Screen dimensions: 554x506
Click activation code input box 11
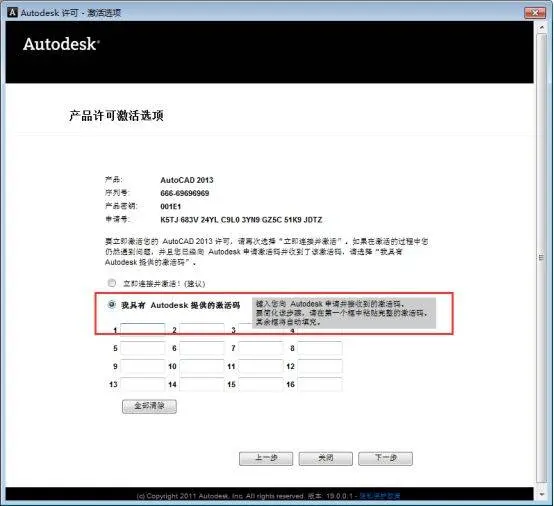[261, 366]
